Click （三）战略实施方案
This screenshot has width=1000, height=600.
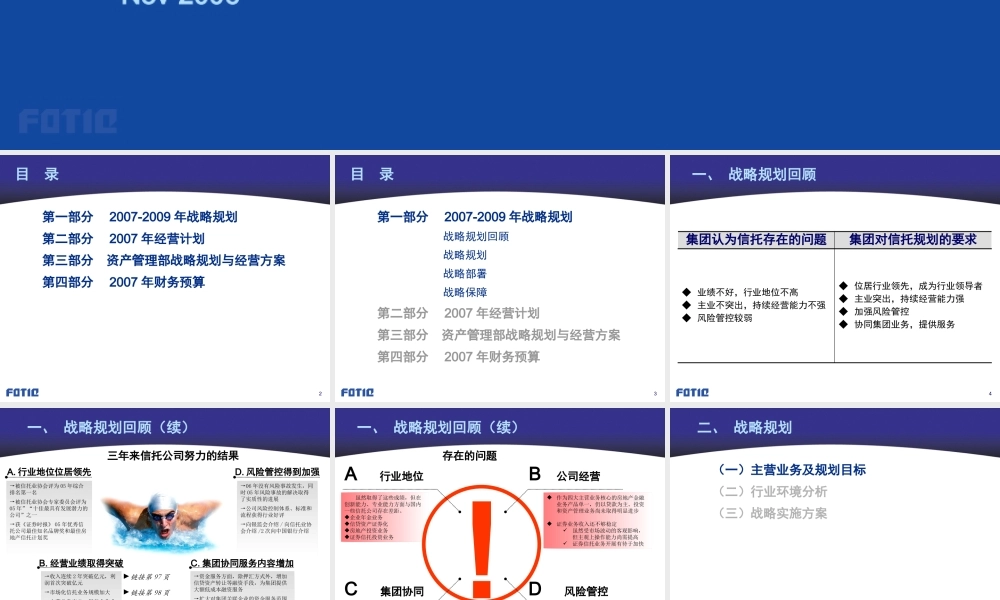[772, 513]
